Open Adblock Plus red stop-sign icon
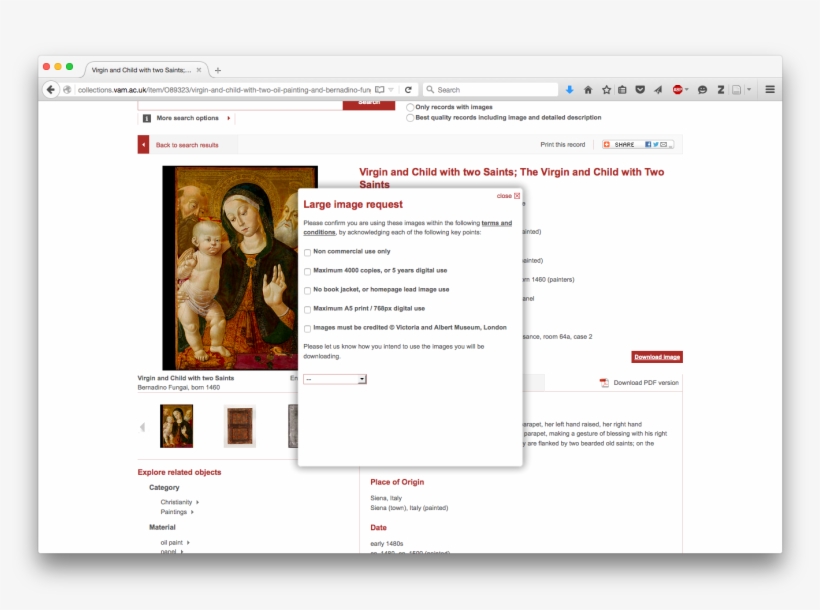Image resolution: width=820 pixels, height=610 pixels. click(x=677, y=89)
